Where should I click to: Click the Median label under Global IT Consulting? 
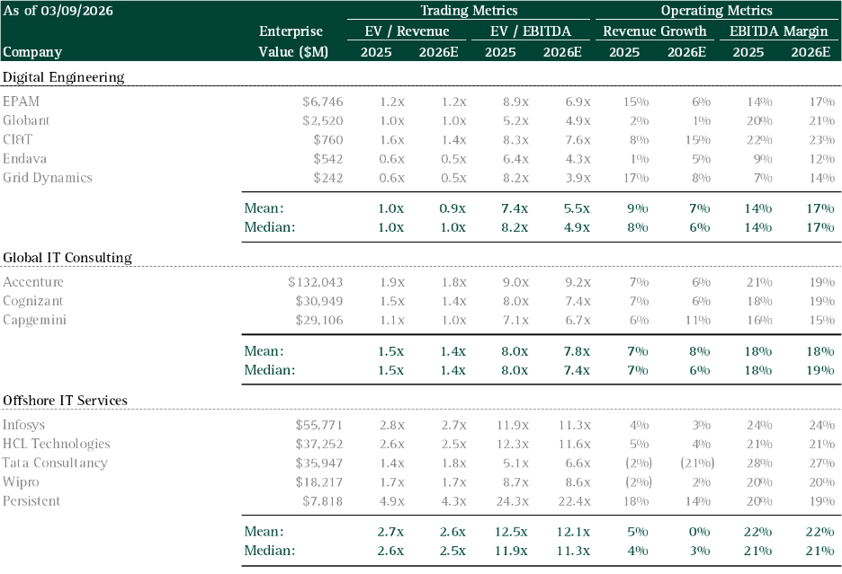(268, 370)
